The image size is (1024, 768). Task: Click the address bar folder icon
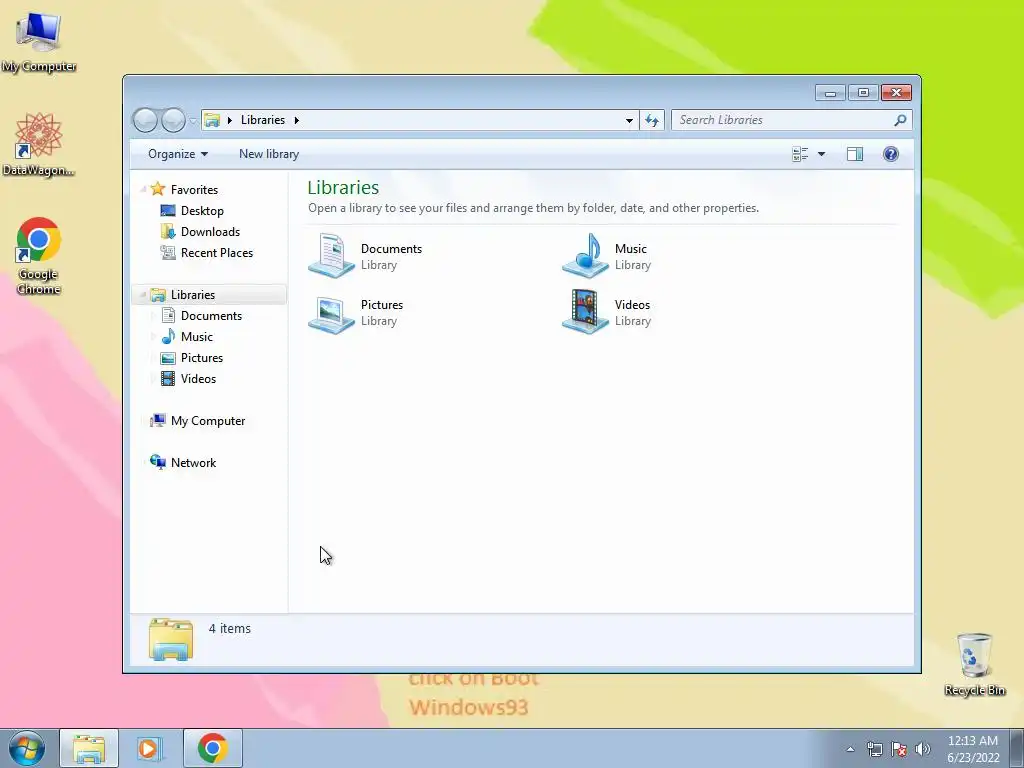[x=212, y=120]
